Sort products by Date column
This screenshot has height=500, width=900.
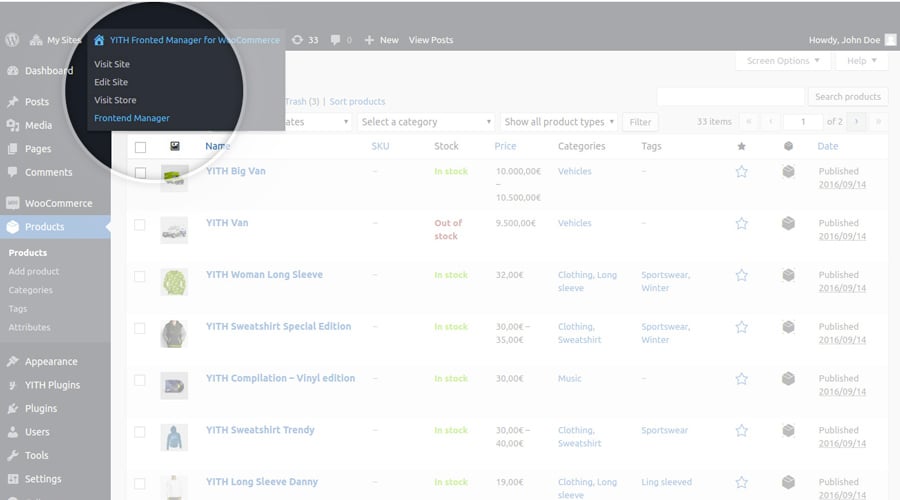tap(828, 146)
